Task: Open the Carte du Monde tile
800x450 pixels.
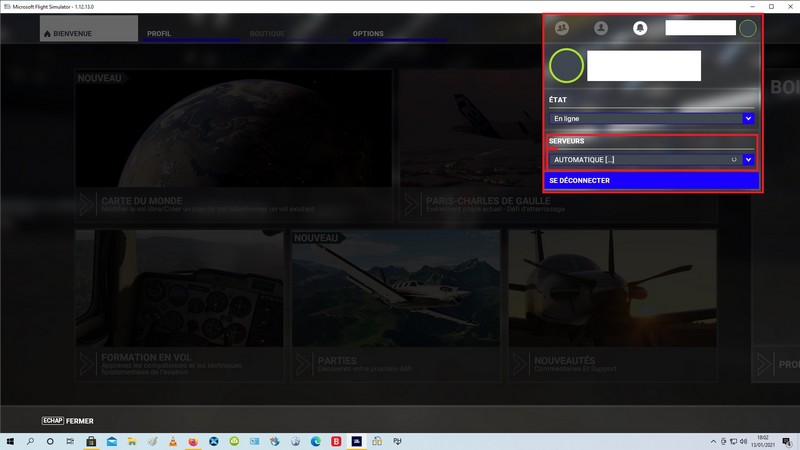Action: click(x=234, y=145)
